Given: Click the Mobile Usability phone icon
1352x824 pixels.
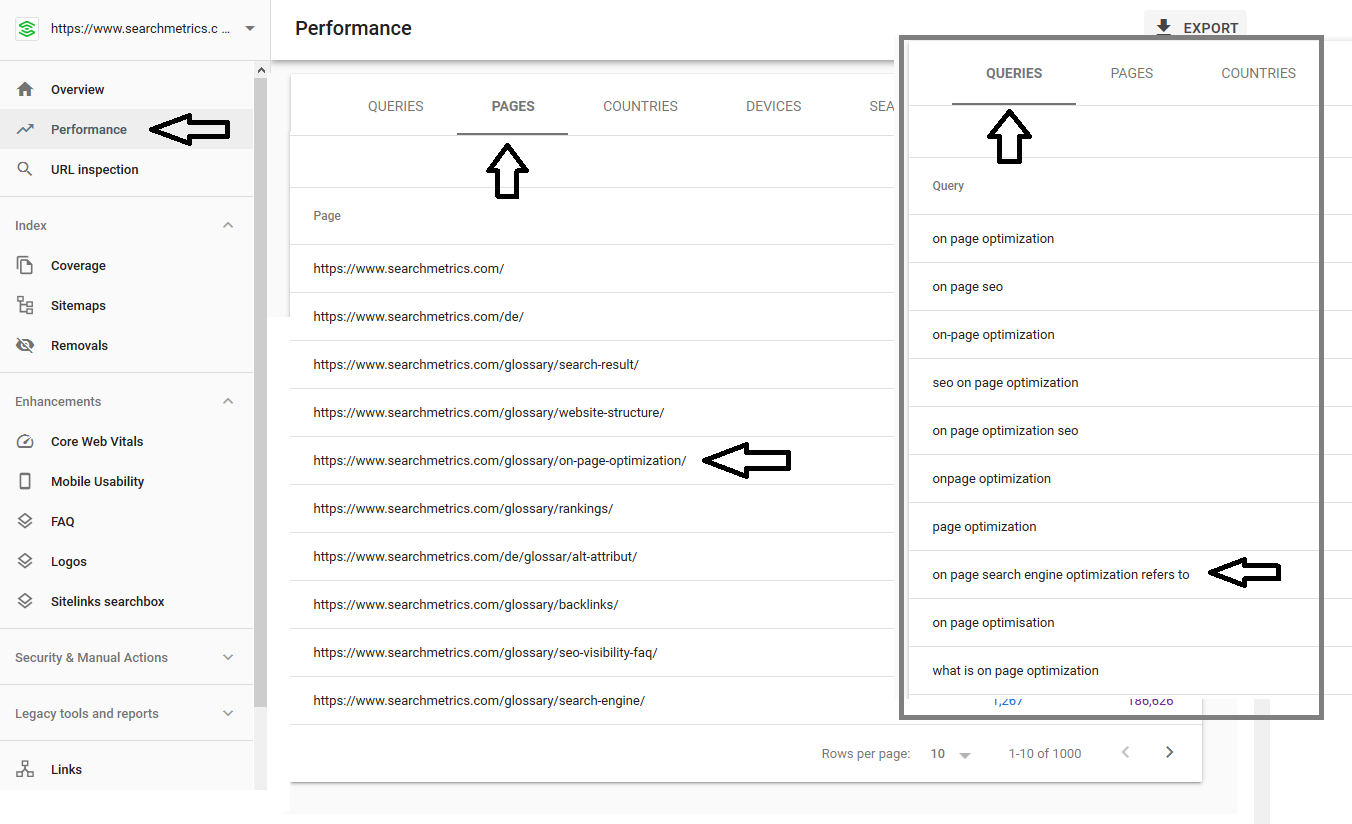Looking at the screenshot, I should [26, 481].
